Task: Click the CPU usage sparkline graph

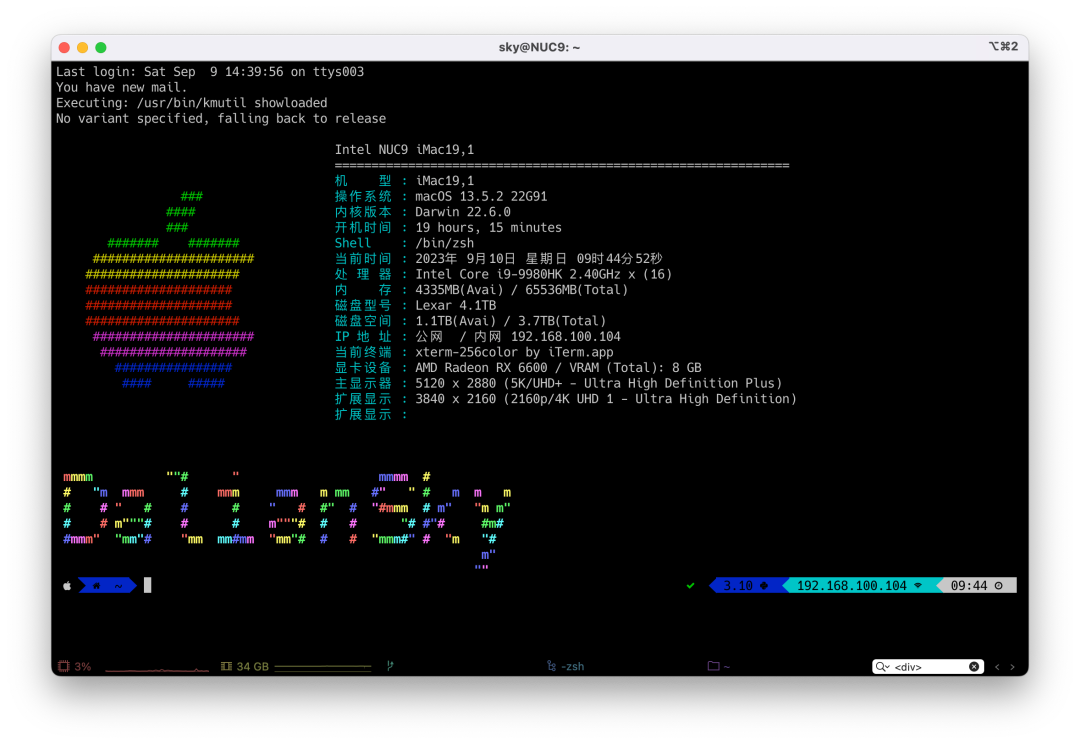Action: coord(156,668)
